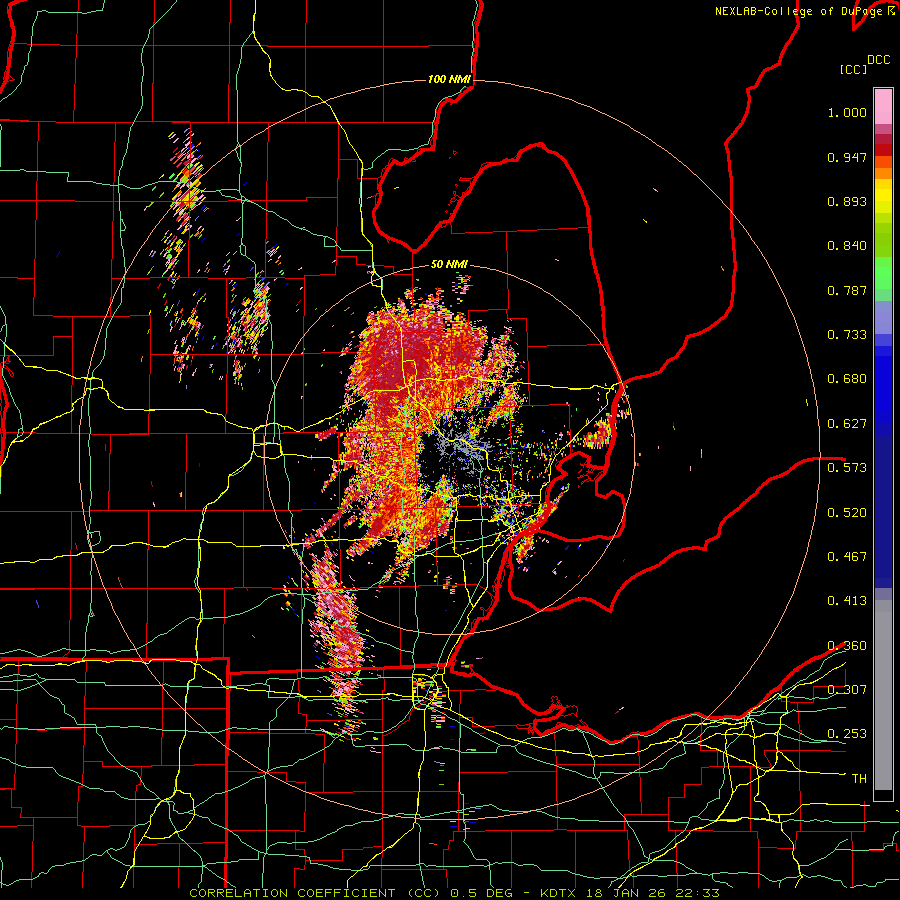Click the 0.253 scale value

[847, 734]
